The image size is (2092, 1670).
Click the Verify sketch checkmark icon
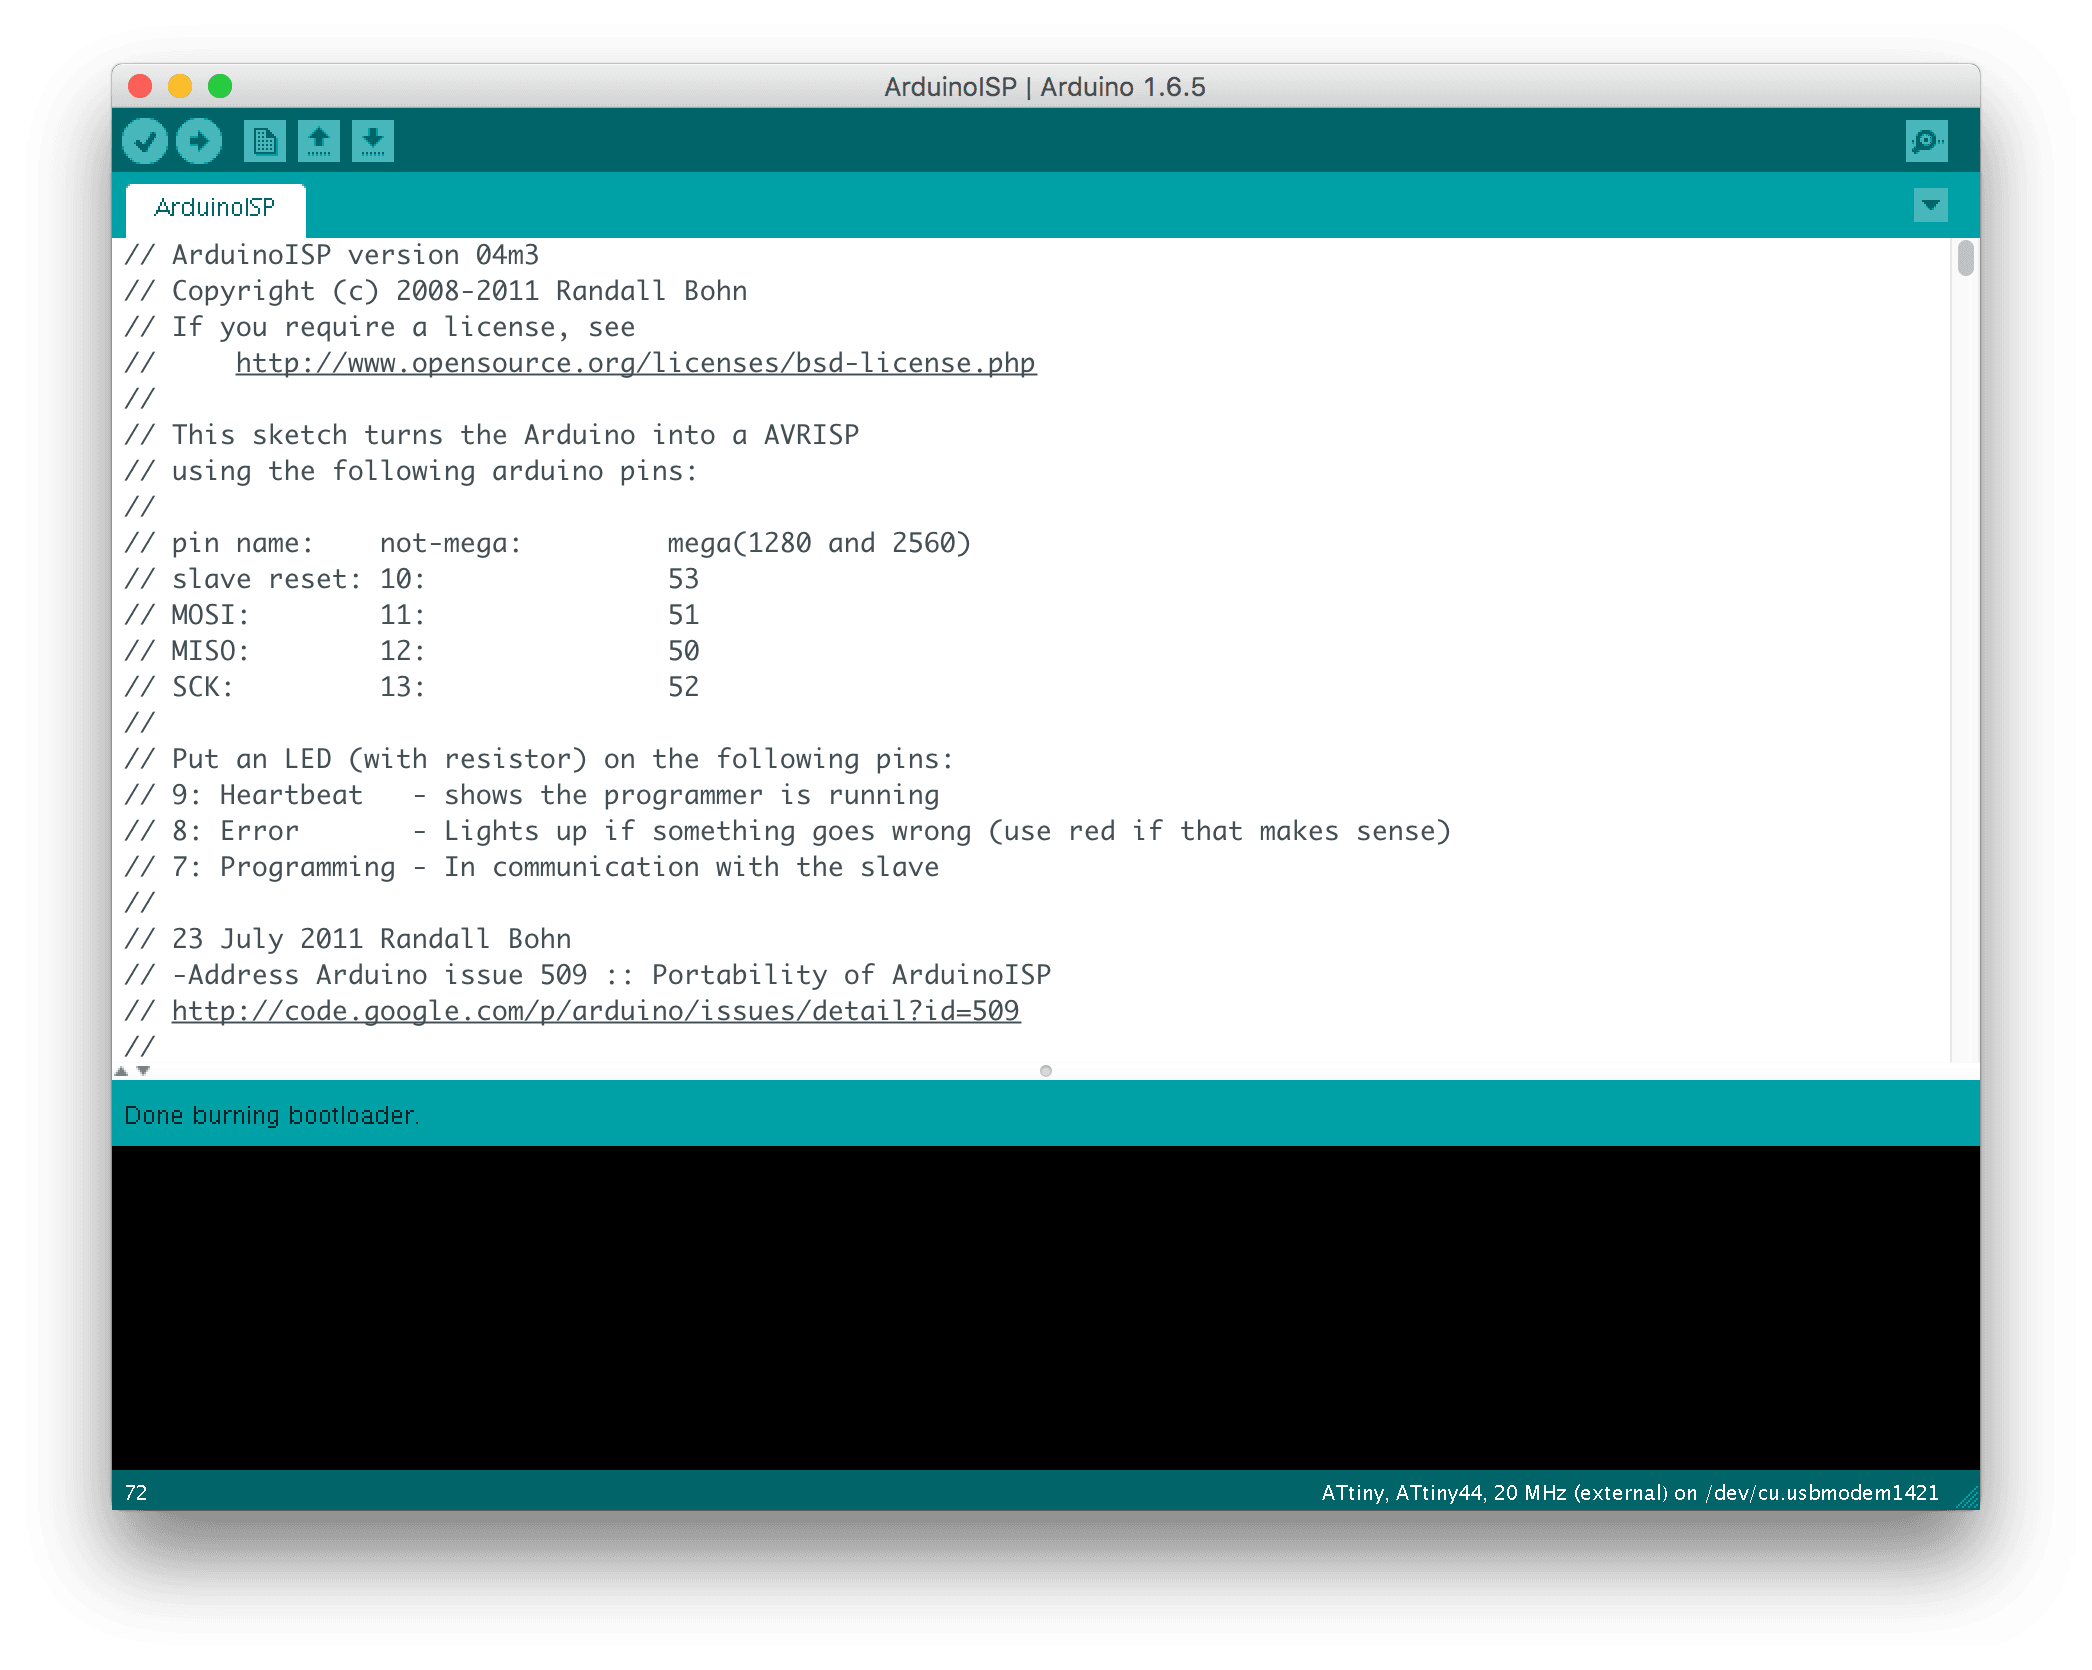(x=145, y=141)
